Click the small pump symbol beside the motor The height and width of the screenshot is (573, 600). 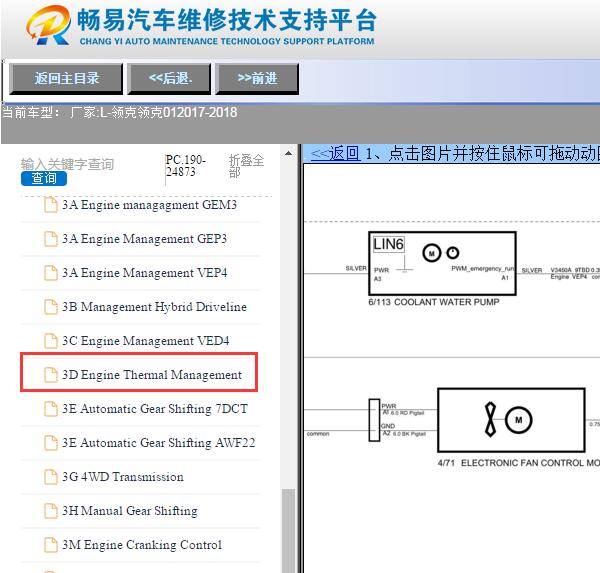pyautogui.click(x=453, y=253)
